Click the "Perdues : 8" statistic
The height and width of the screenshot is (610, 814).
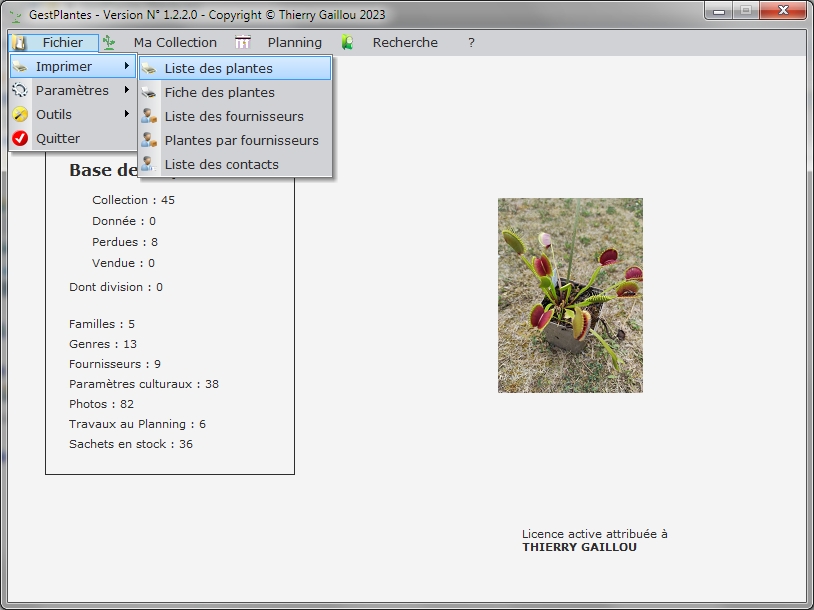pos(125,242)
